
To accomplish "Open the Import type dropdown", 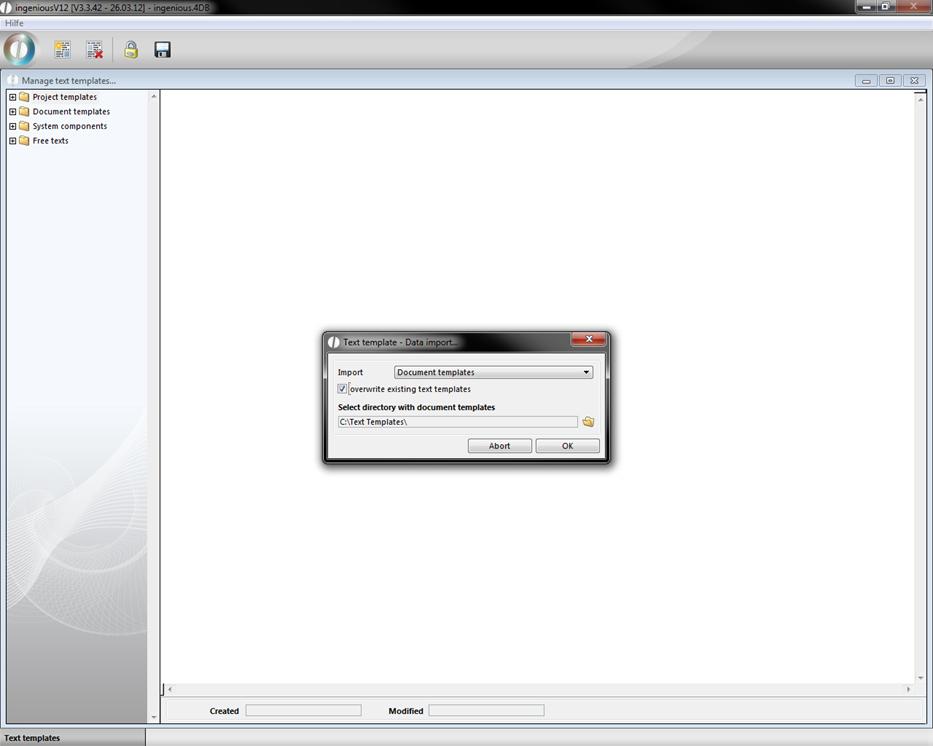I will (x=586, y=372).
